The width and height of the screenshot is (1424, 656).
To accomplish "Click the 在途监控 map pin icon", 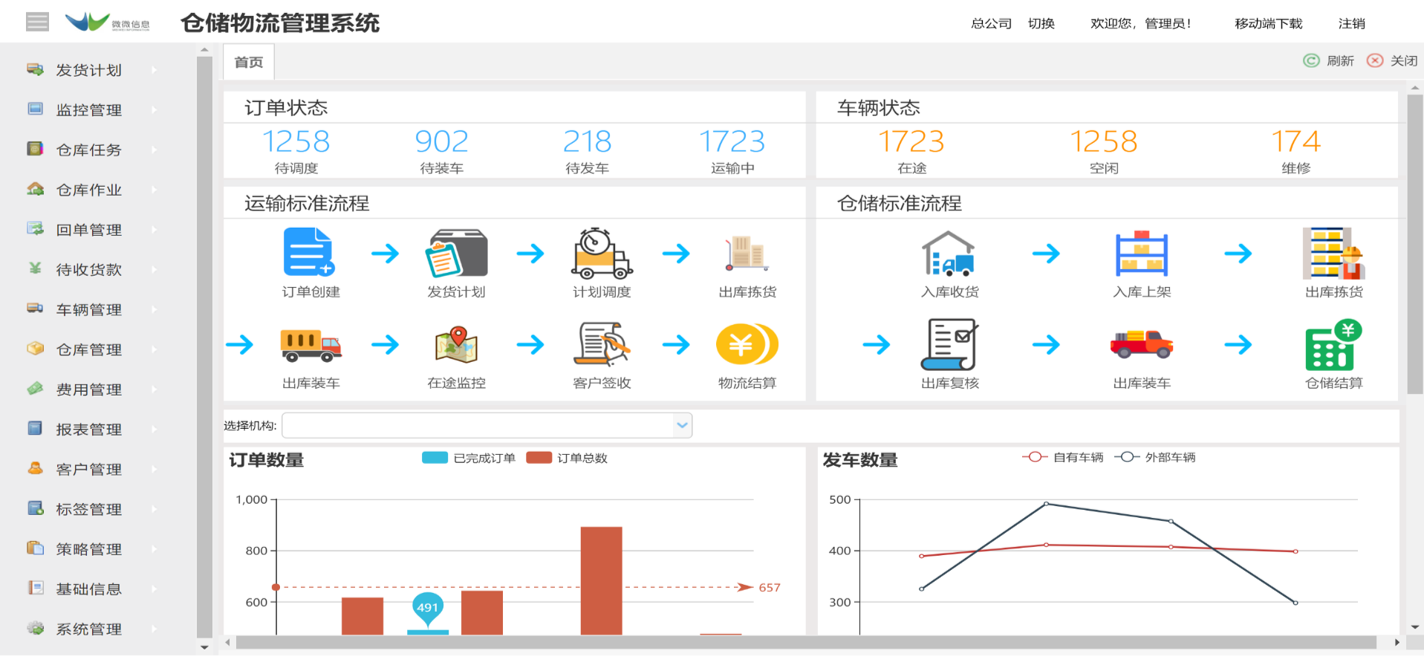I will (x=457, y=345).
